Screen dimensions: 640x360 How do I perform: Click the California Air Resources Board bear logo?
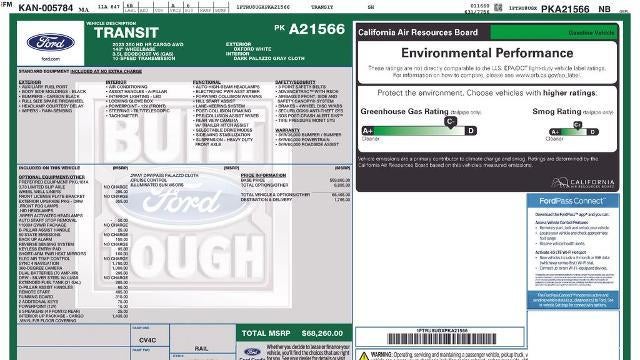click(582, 182)
